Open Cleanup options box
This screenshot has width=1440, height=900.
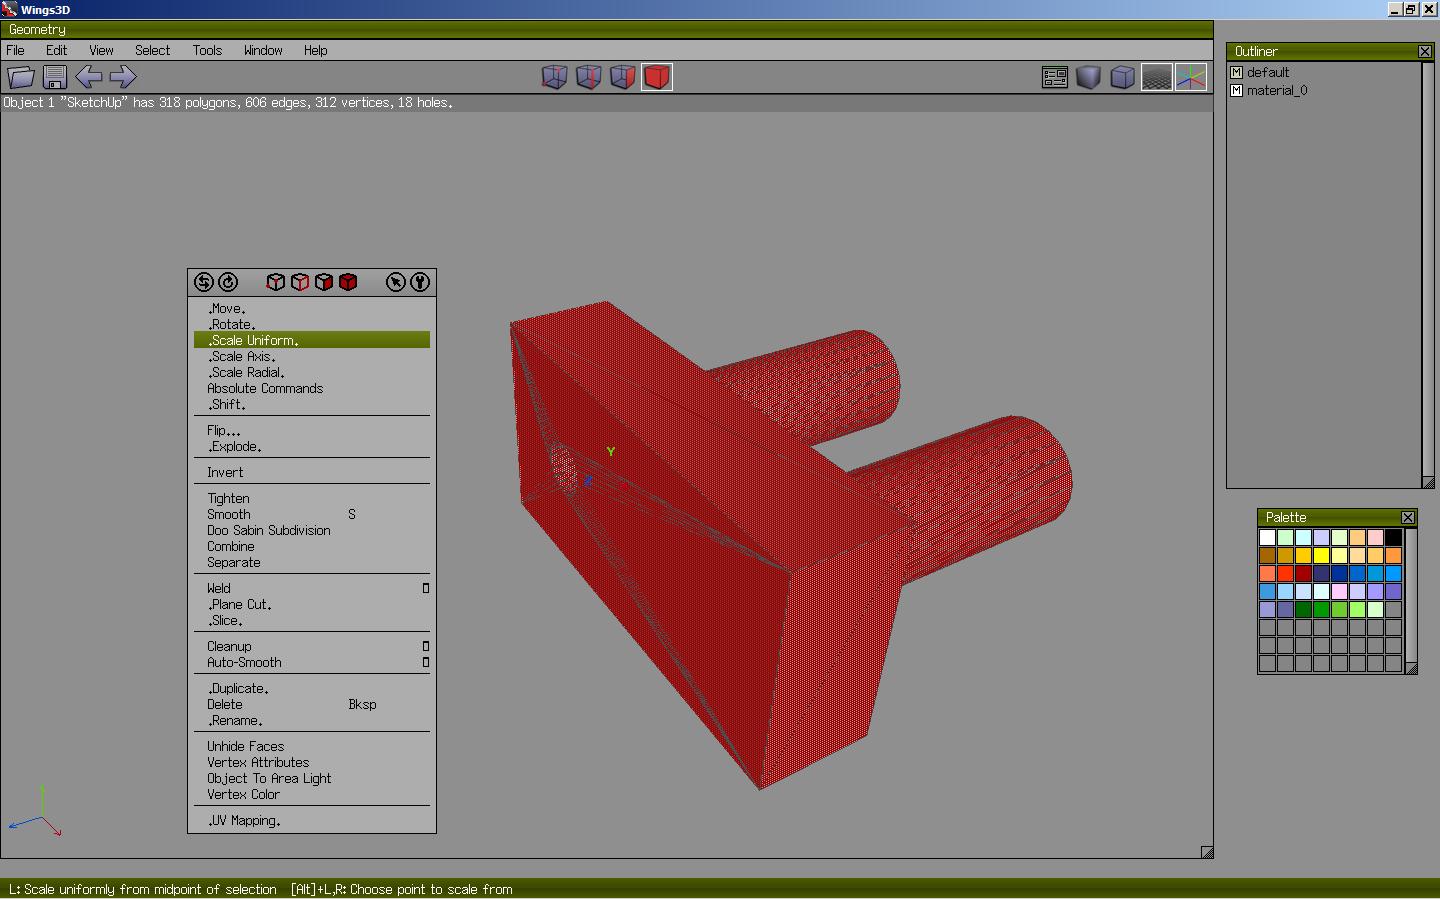tap(426, 646)
